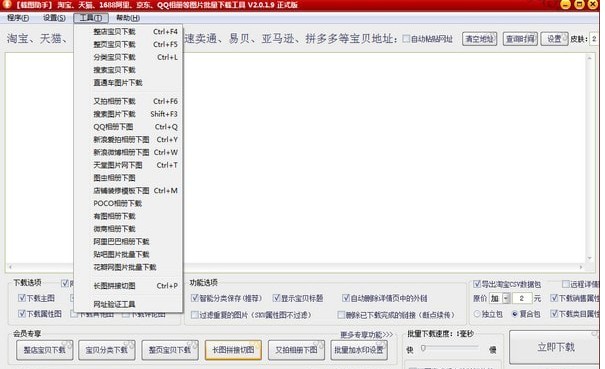Click the 清空地址 button

480,39
